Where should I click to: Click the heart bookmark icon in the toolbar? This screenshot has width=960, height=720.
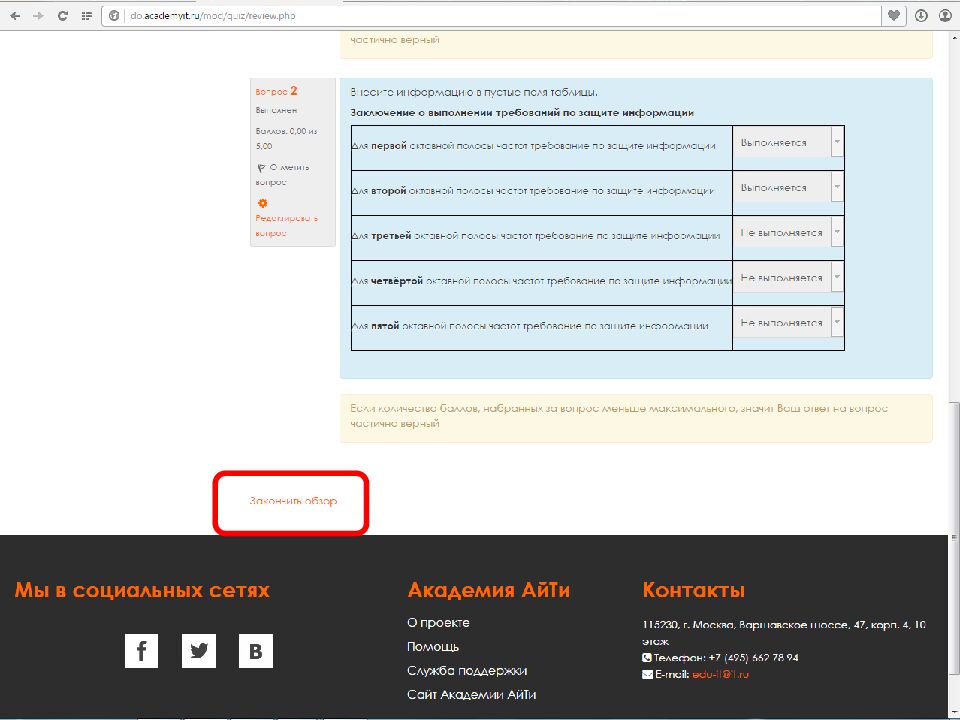893,15
